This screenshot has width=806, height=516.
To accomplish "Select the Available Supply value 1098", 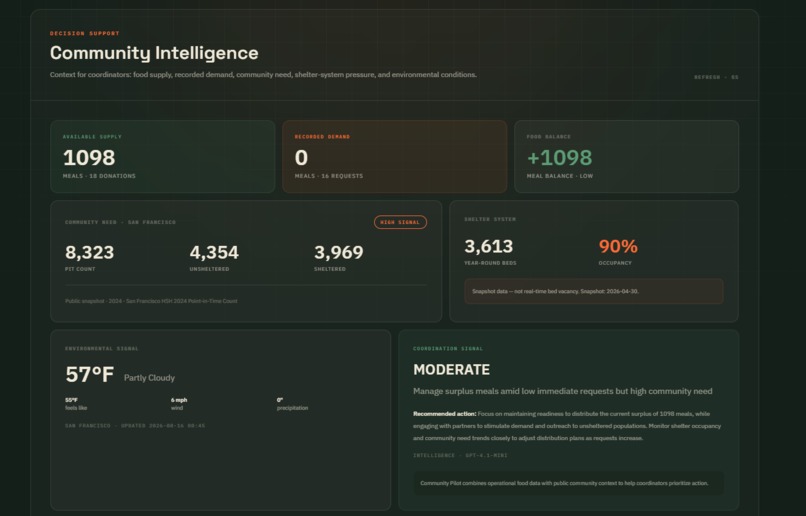I will [89, 157].
